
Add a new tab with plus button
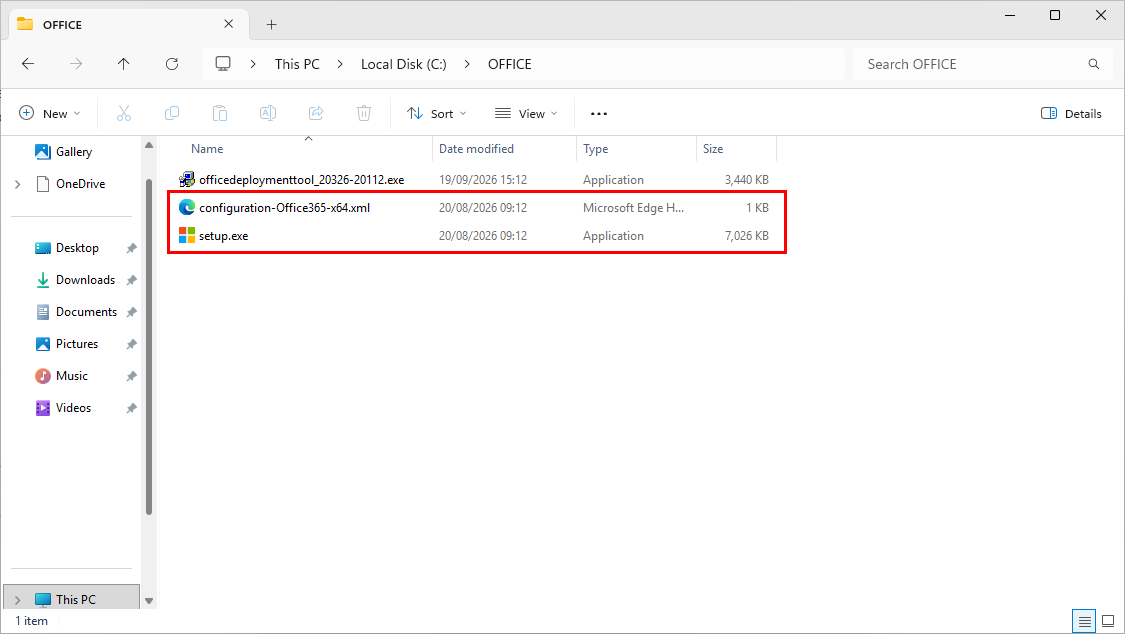point(271,24)
